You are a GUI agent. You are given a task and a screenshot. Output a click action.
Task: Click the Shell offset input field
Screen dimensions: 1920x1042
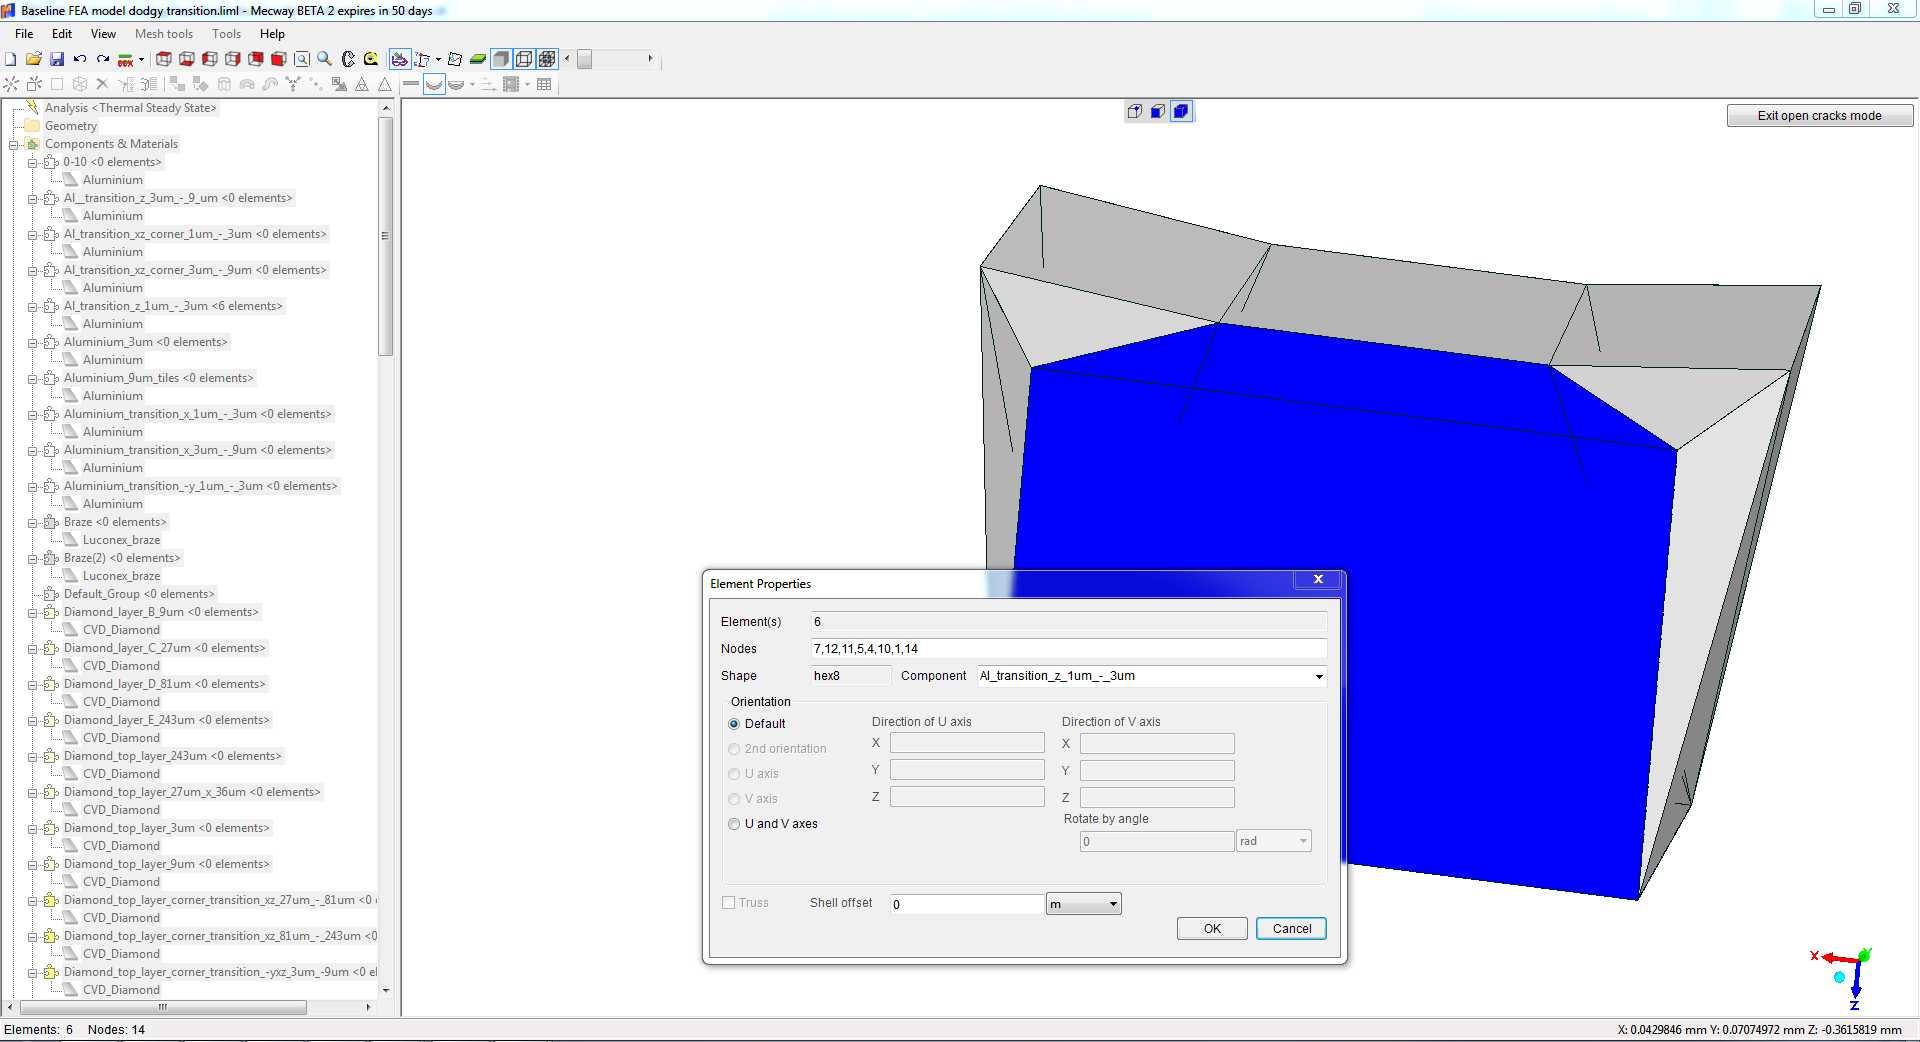pyautogui.click(x=967, y=904)
